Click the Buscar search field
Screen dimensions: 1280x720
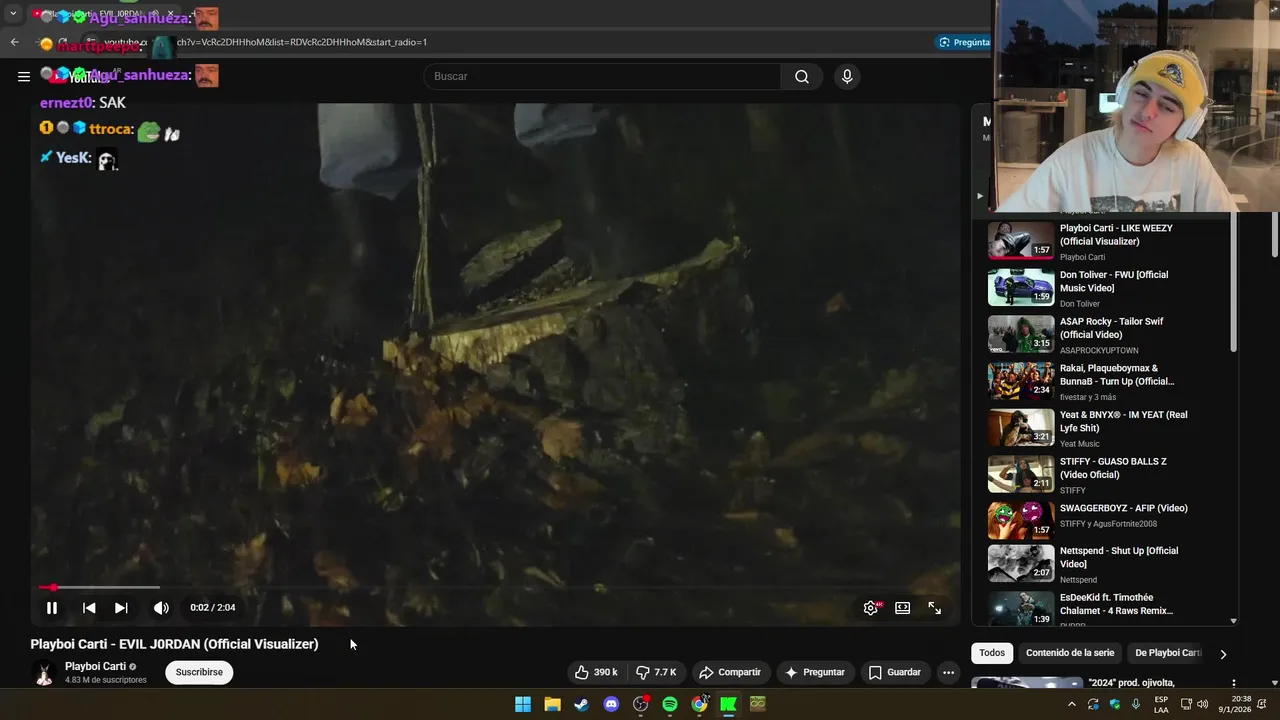coord(603,76)
